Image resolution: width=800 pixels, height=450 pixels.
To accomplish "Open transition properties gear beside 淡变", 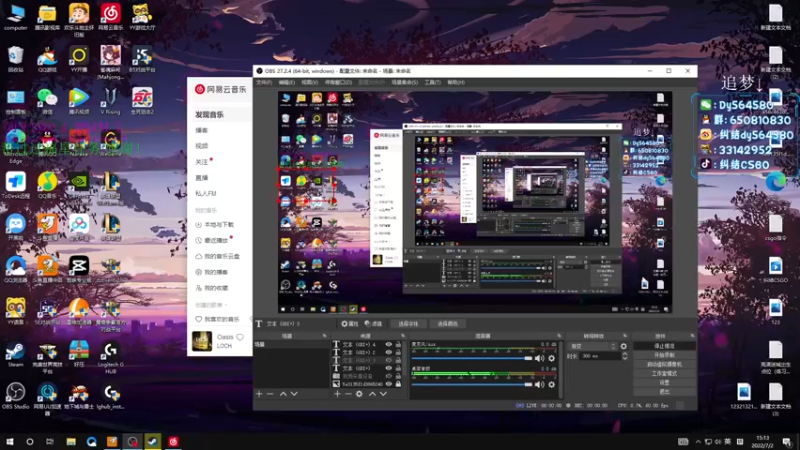I will [x=623, y=346].
